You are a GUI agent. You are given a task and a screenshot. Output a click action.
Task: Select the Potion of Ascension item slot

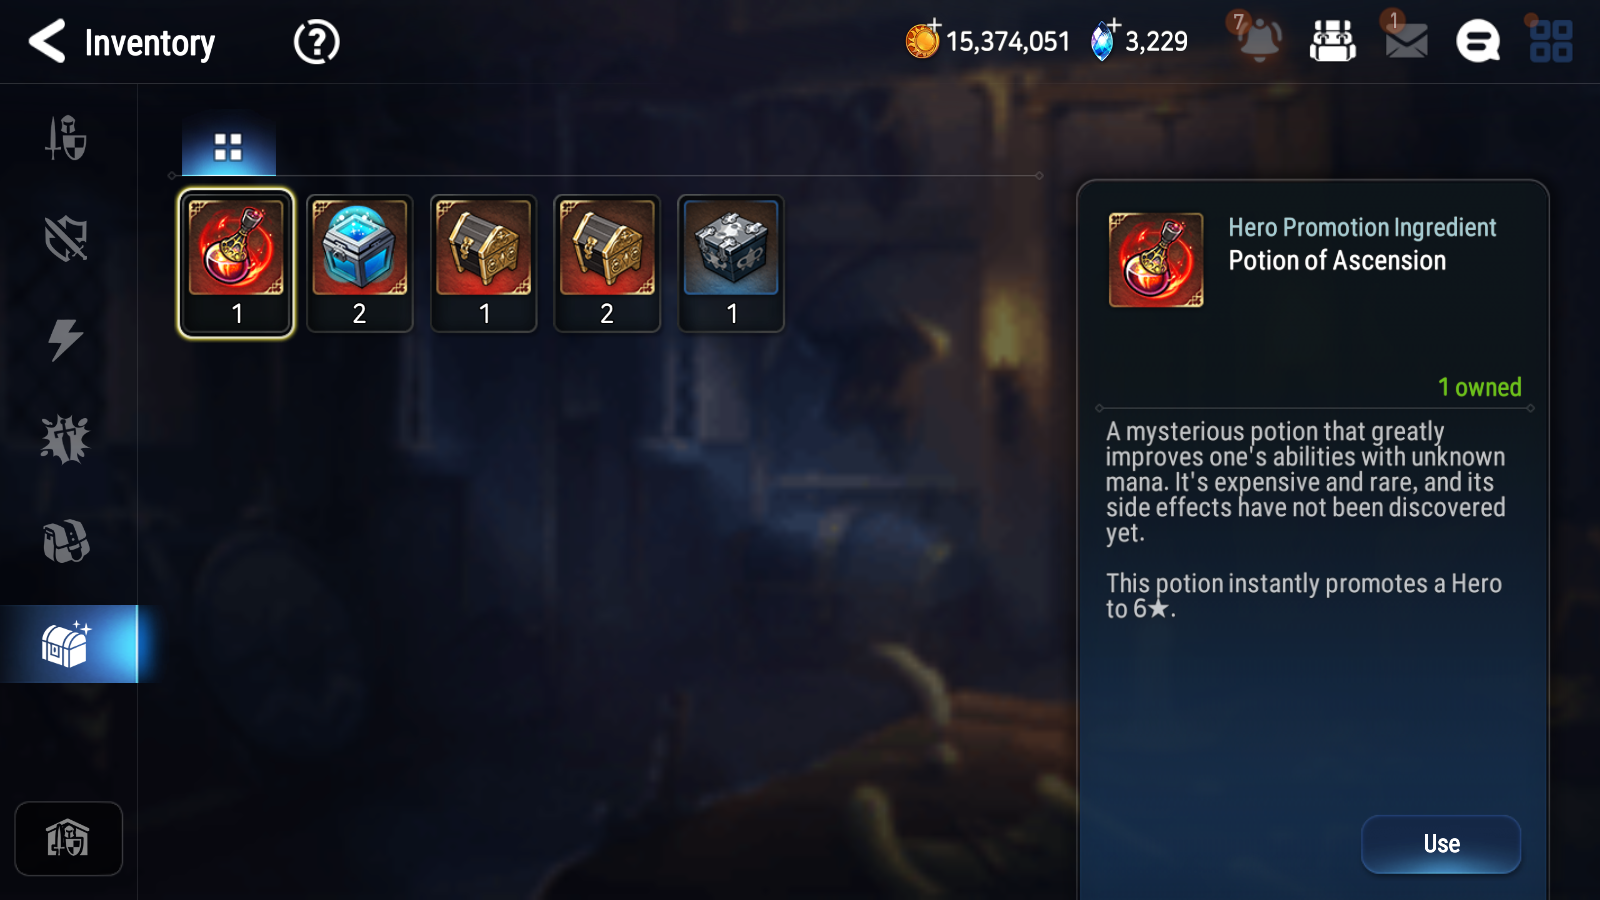236,263
